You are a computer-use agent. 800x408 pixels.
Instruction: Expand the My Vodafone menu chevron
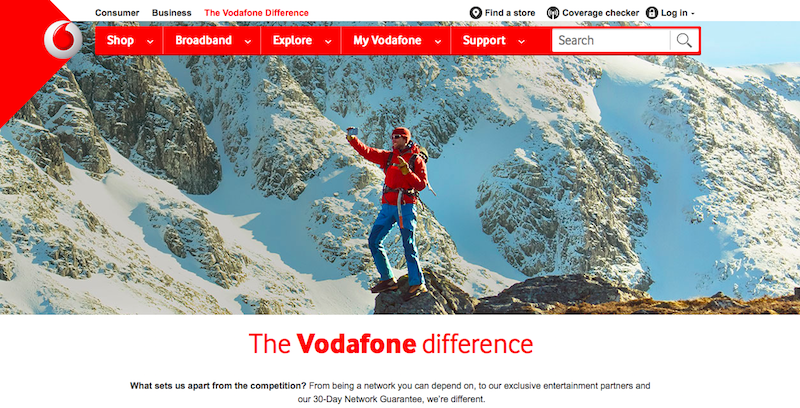coord(438,42)
